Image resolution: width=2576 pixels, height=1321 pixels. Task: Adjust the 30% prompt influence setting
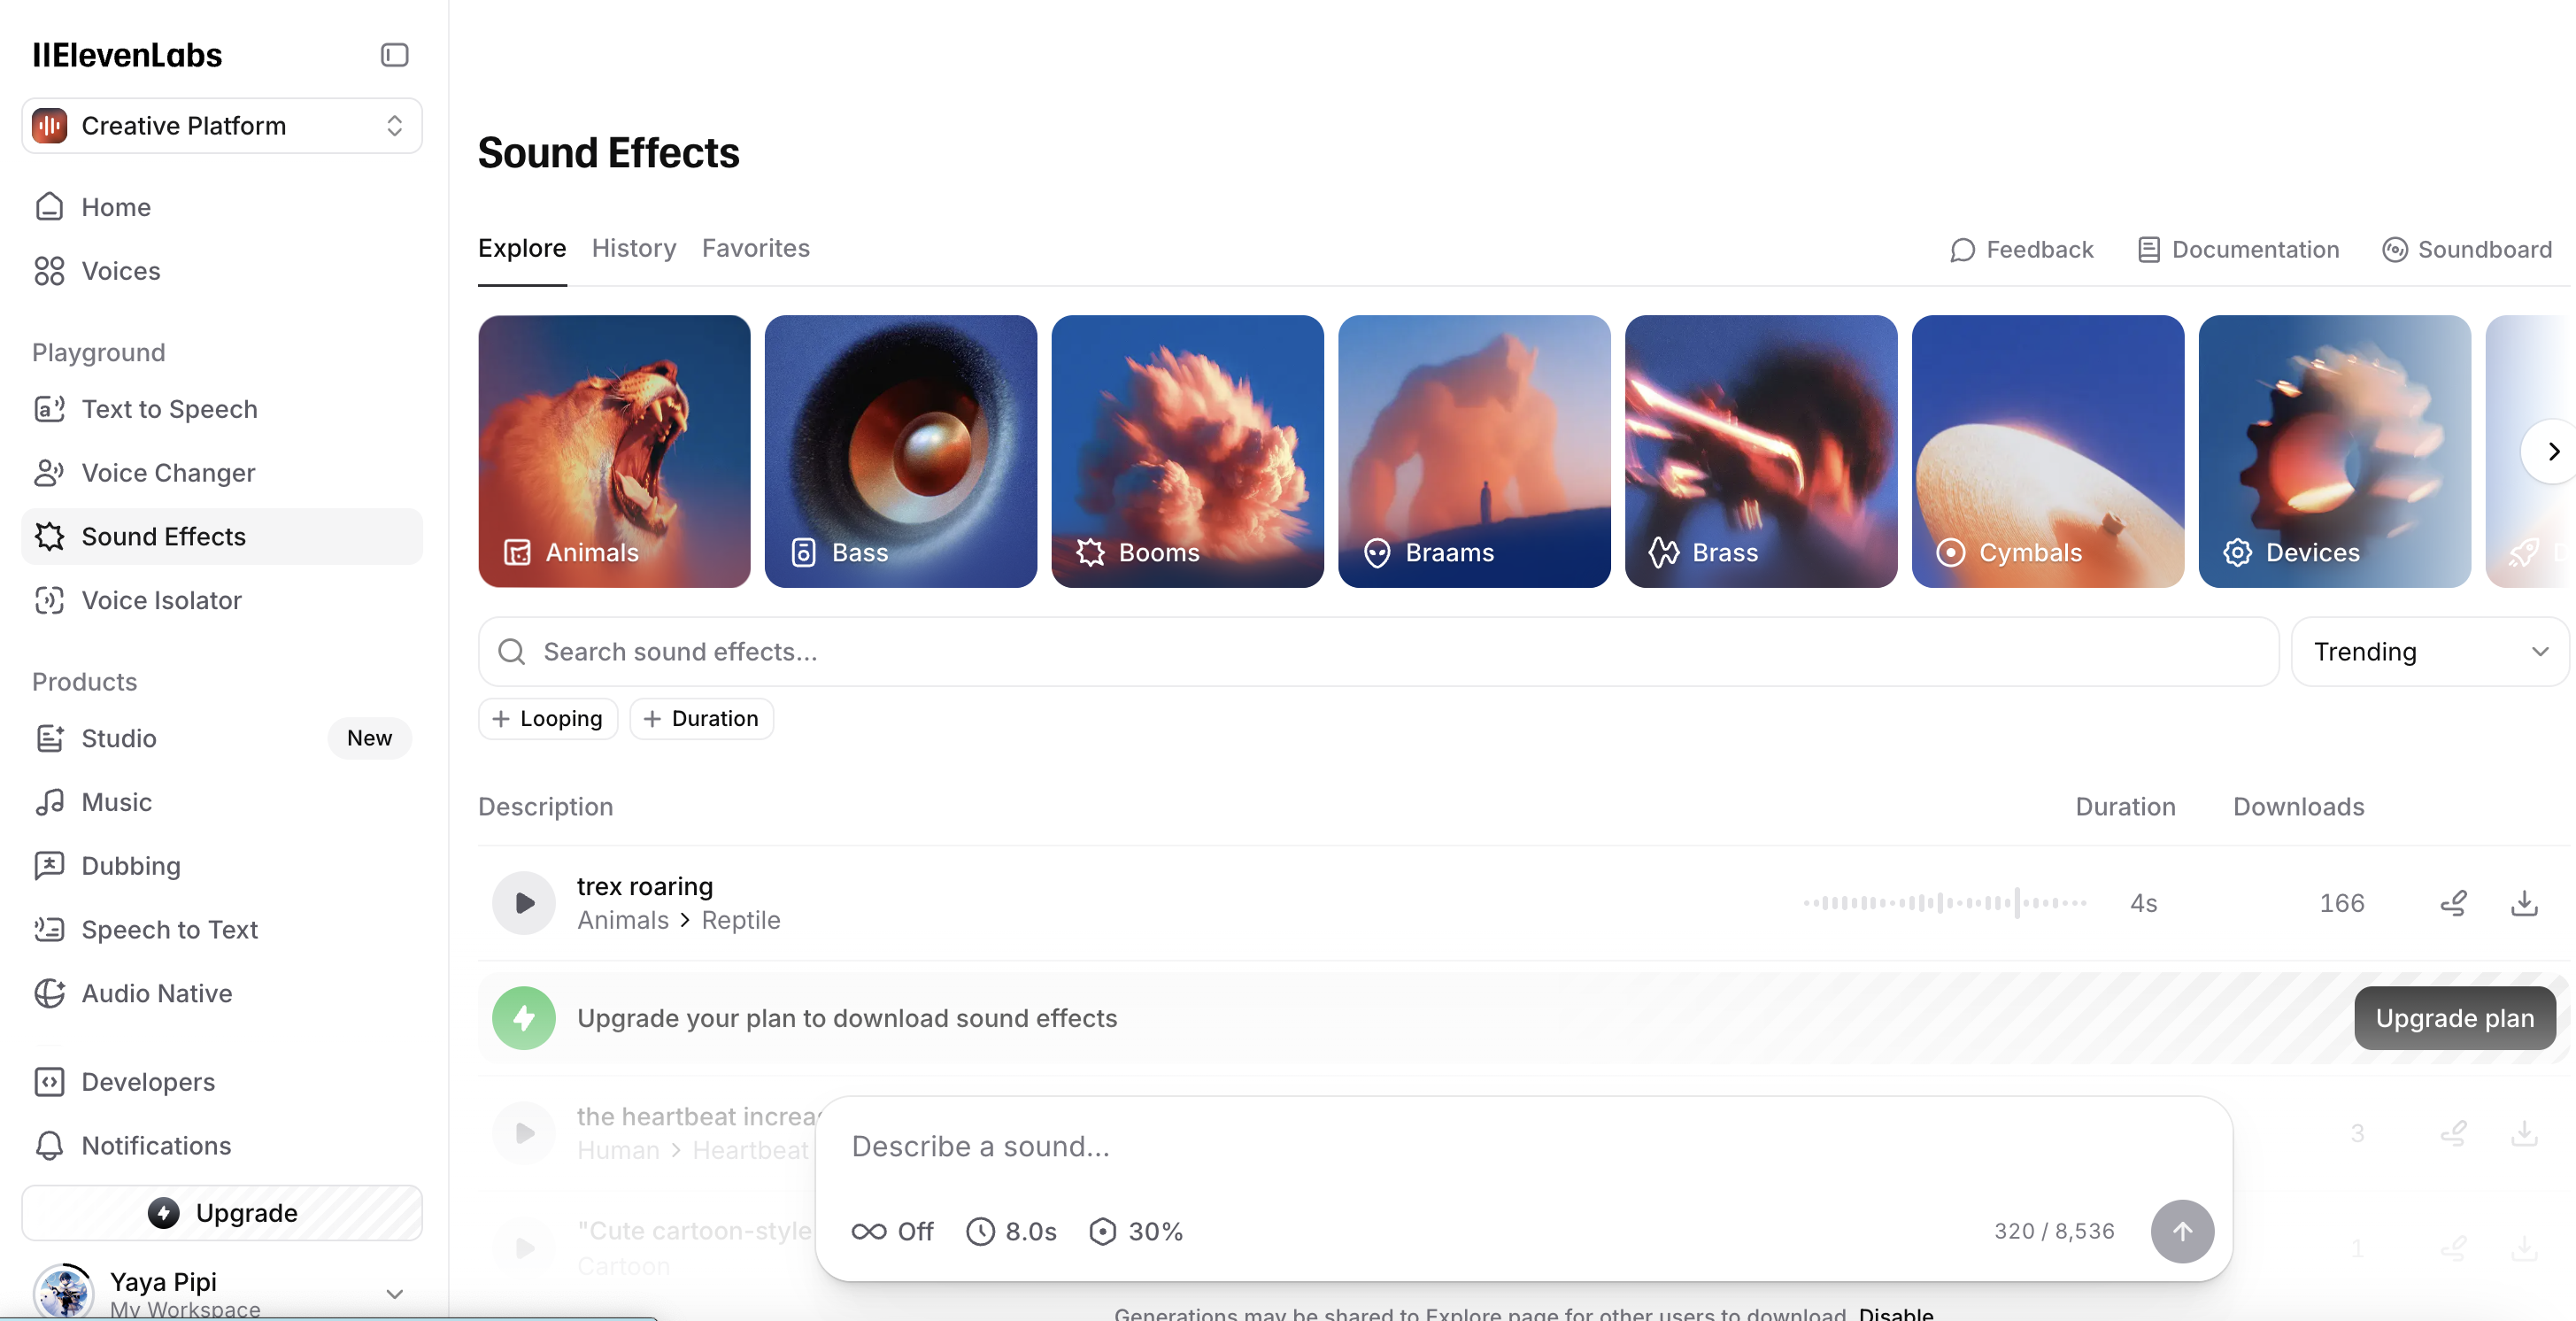1136,1231
